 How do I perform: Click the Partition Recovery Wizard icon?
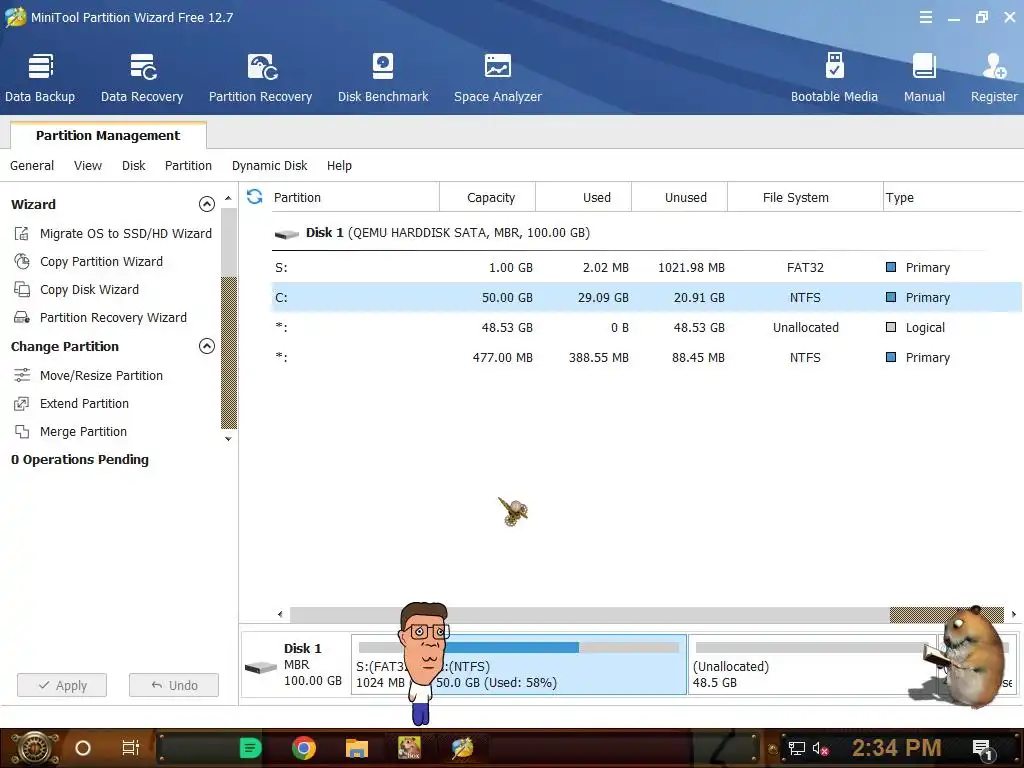22,317
